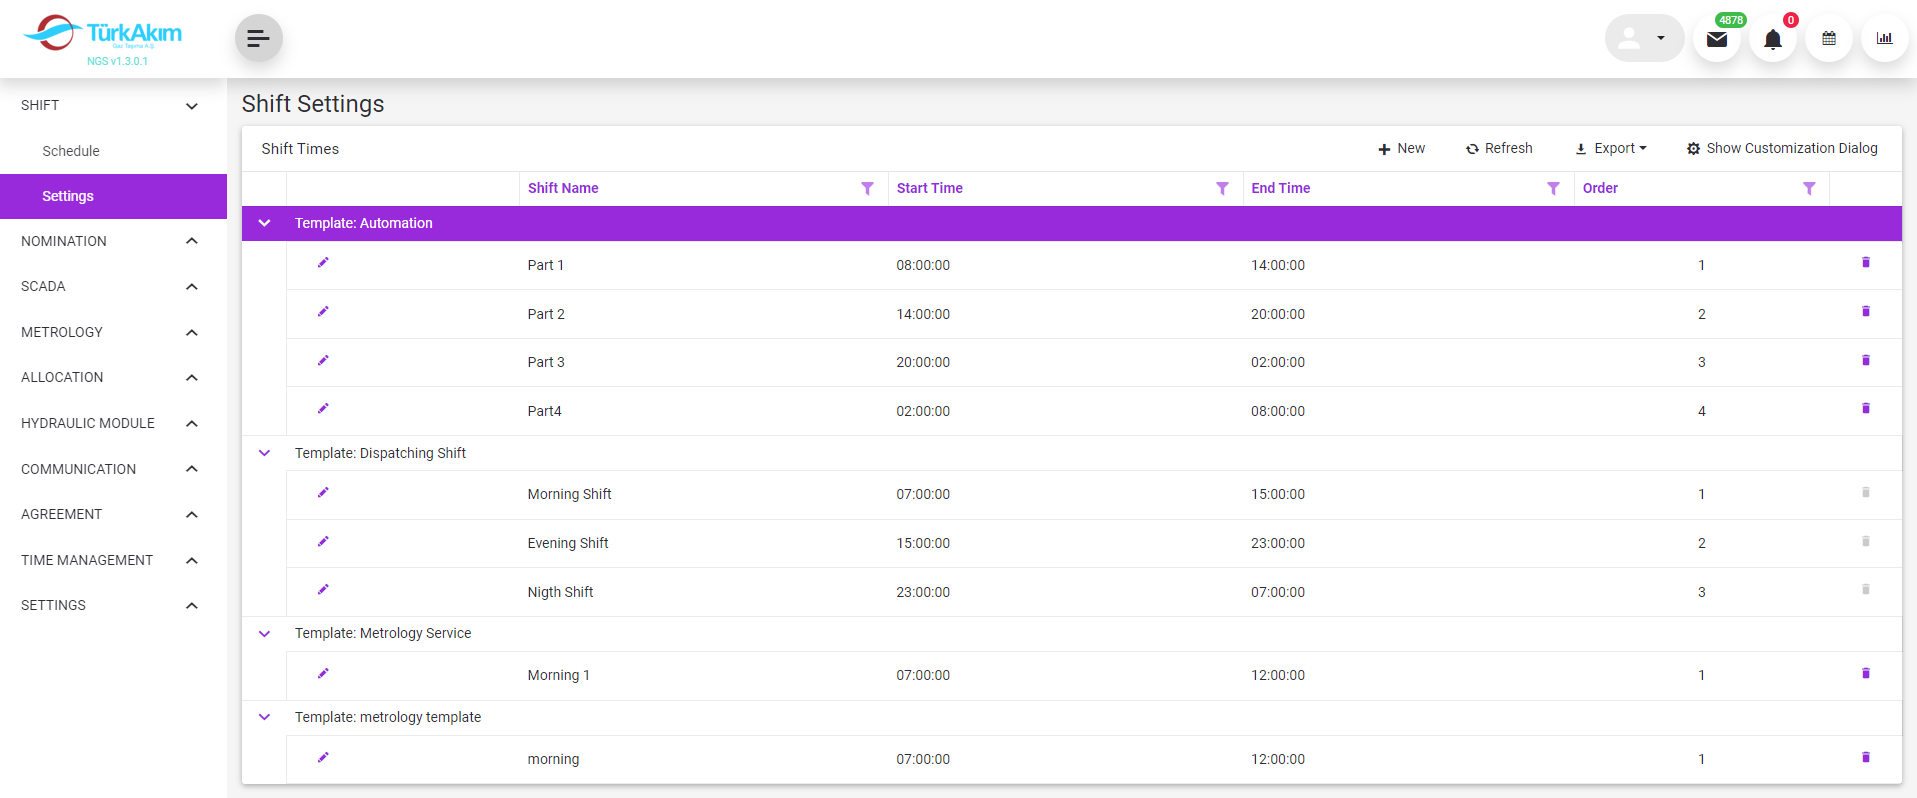Edit the Evening Shift row

(x=323, y=542)
